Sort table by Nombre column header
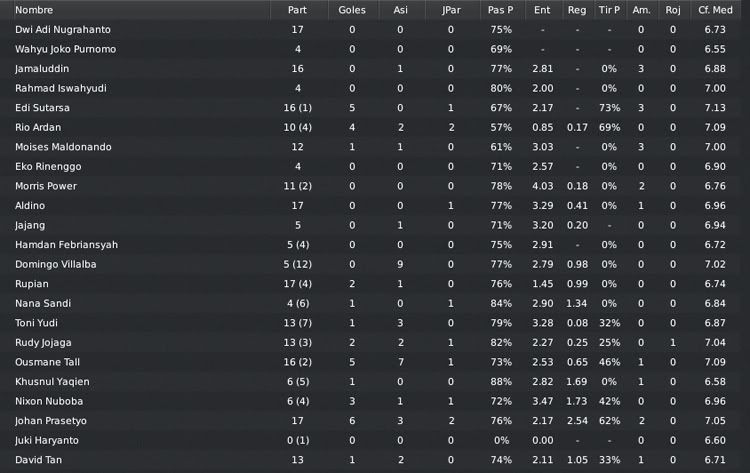The image size is (750, 473). [x=34, y=10]
